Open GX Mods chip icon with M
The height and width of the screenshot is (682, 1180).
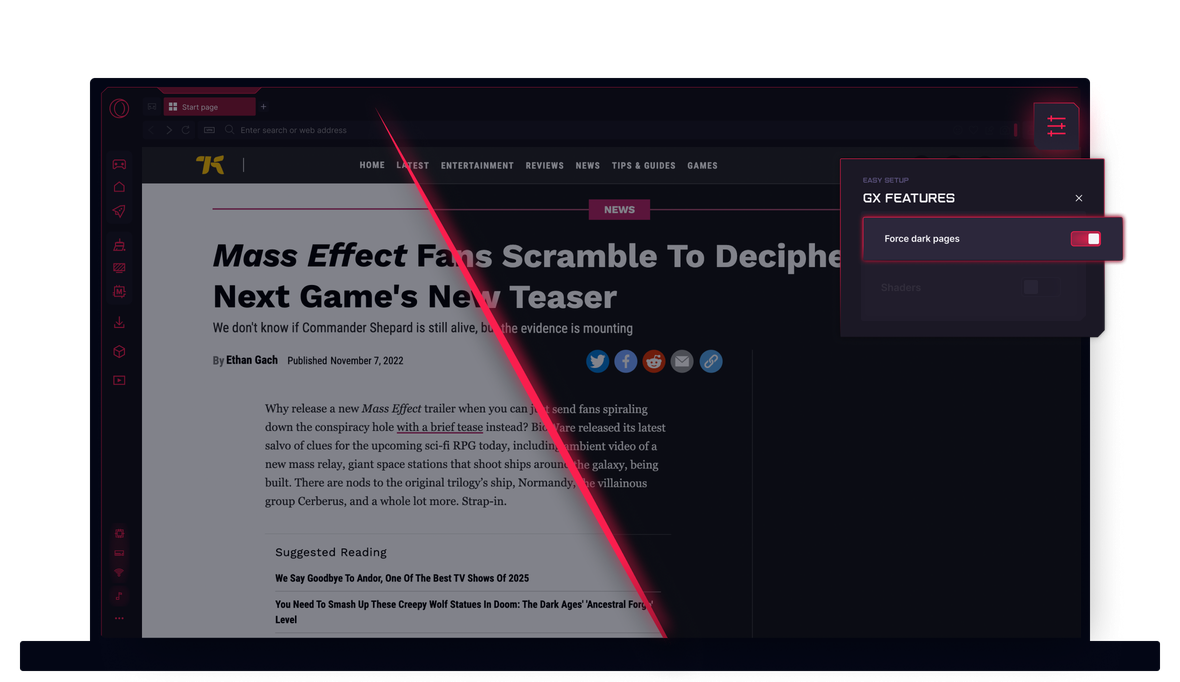click(119, 291)
